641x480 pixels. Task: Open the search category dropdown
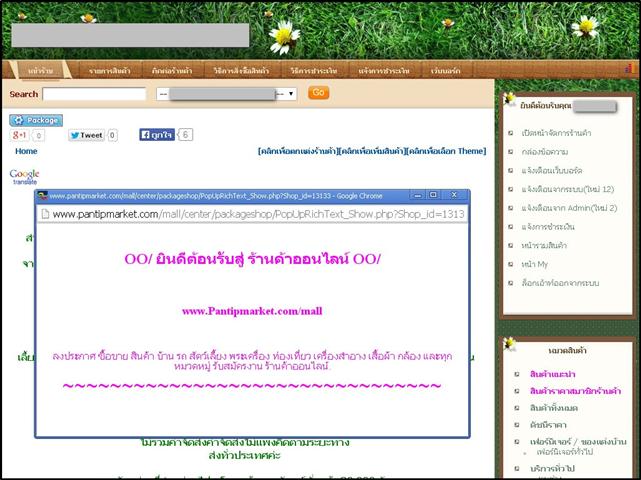point(226,94)
